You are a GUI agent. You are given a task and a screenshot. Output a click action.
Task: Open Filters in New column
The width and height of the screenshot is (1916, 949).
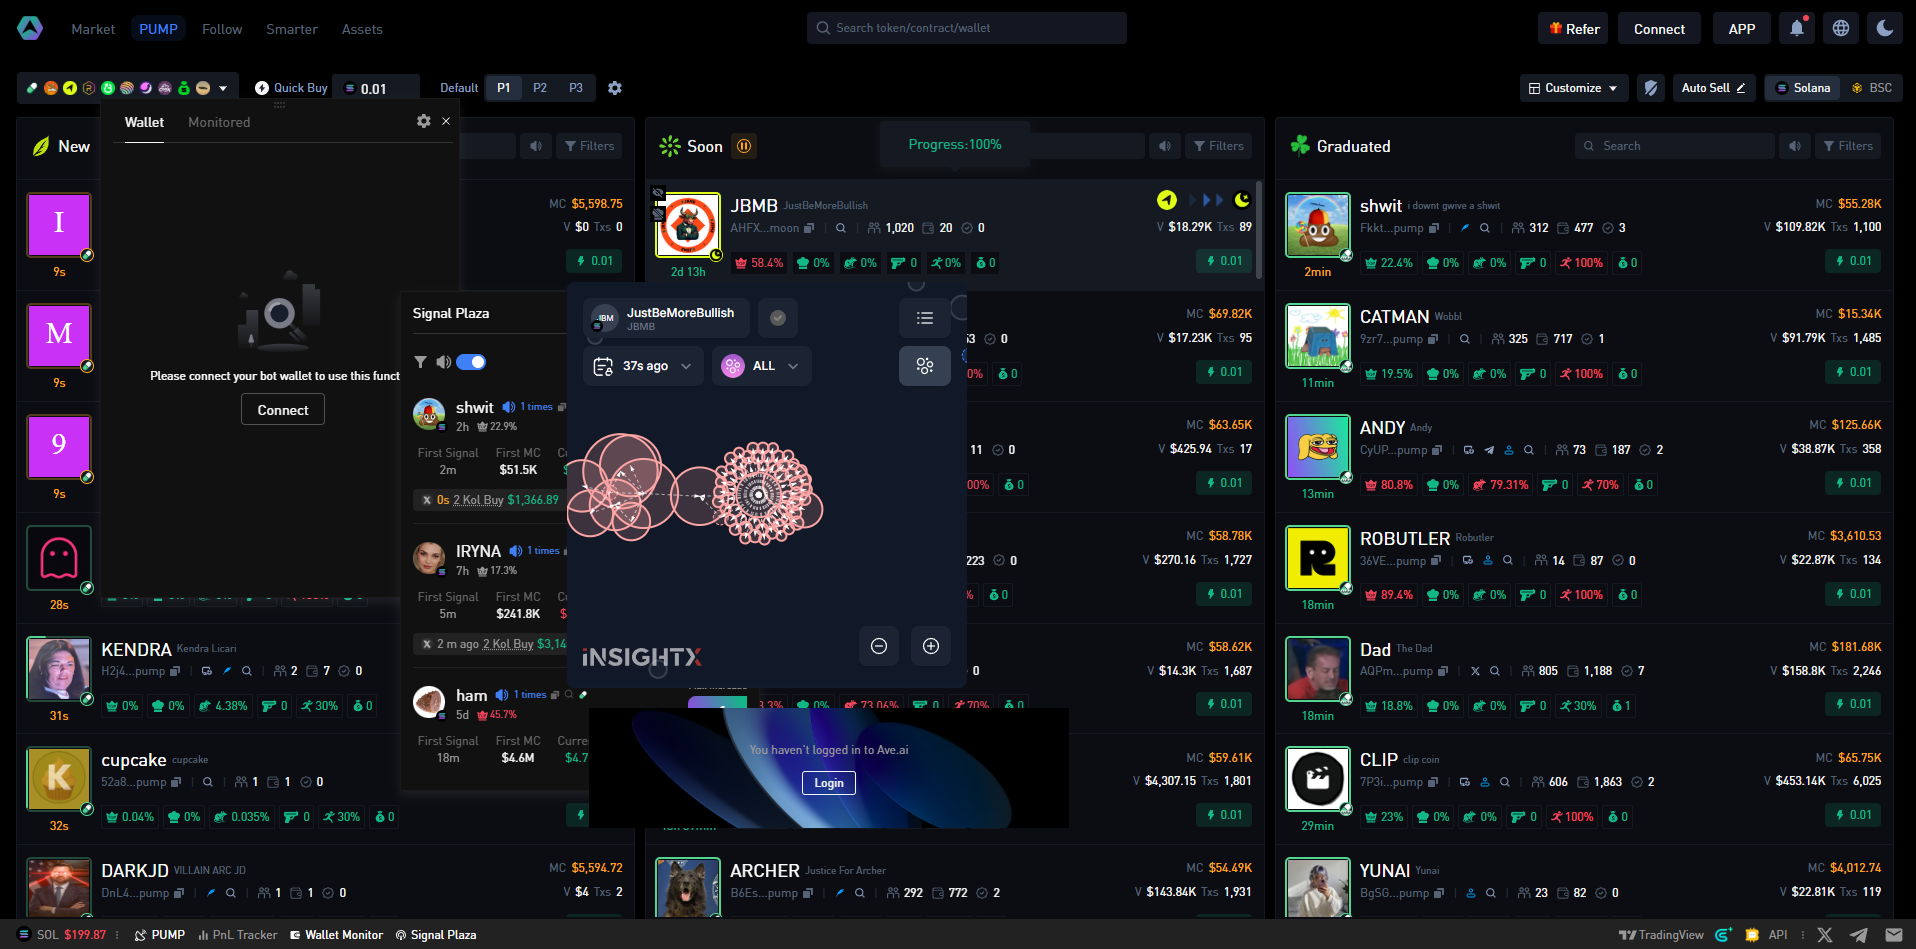(x=589, y=146)
